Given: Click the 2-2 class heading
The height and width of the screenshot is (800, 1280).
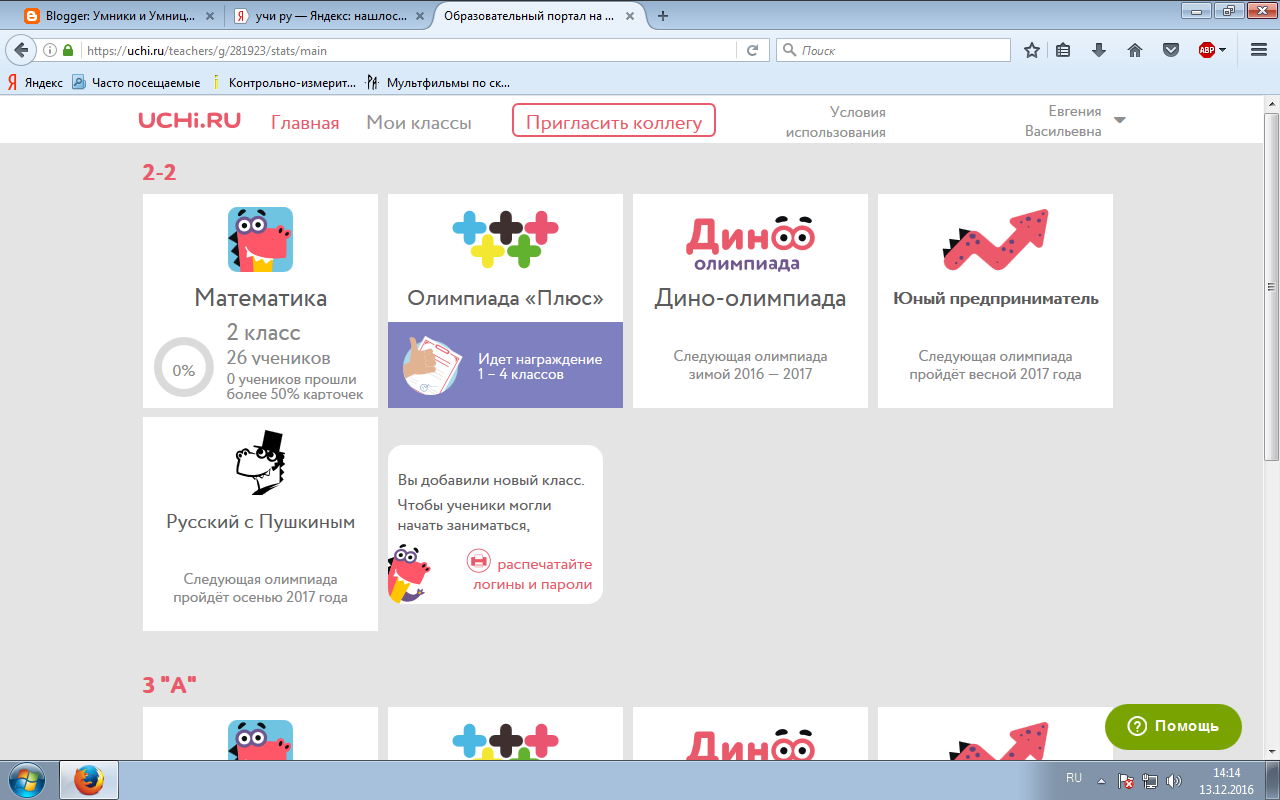Looking at the screenshot, I should (159, 172).
